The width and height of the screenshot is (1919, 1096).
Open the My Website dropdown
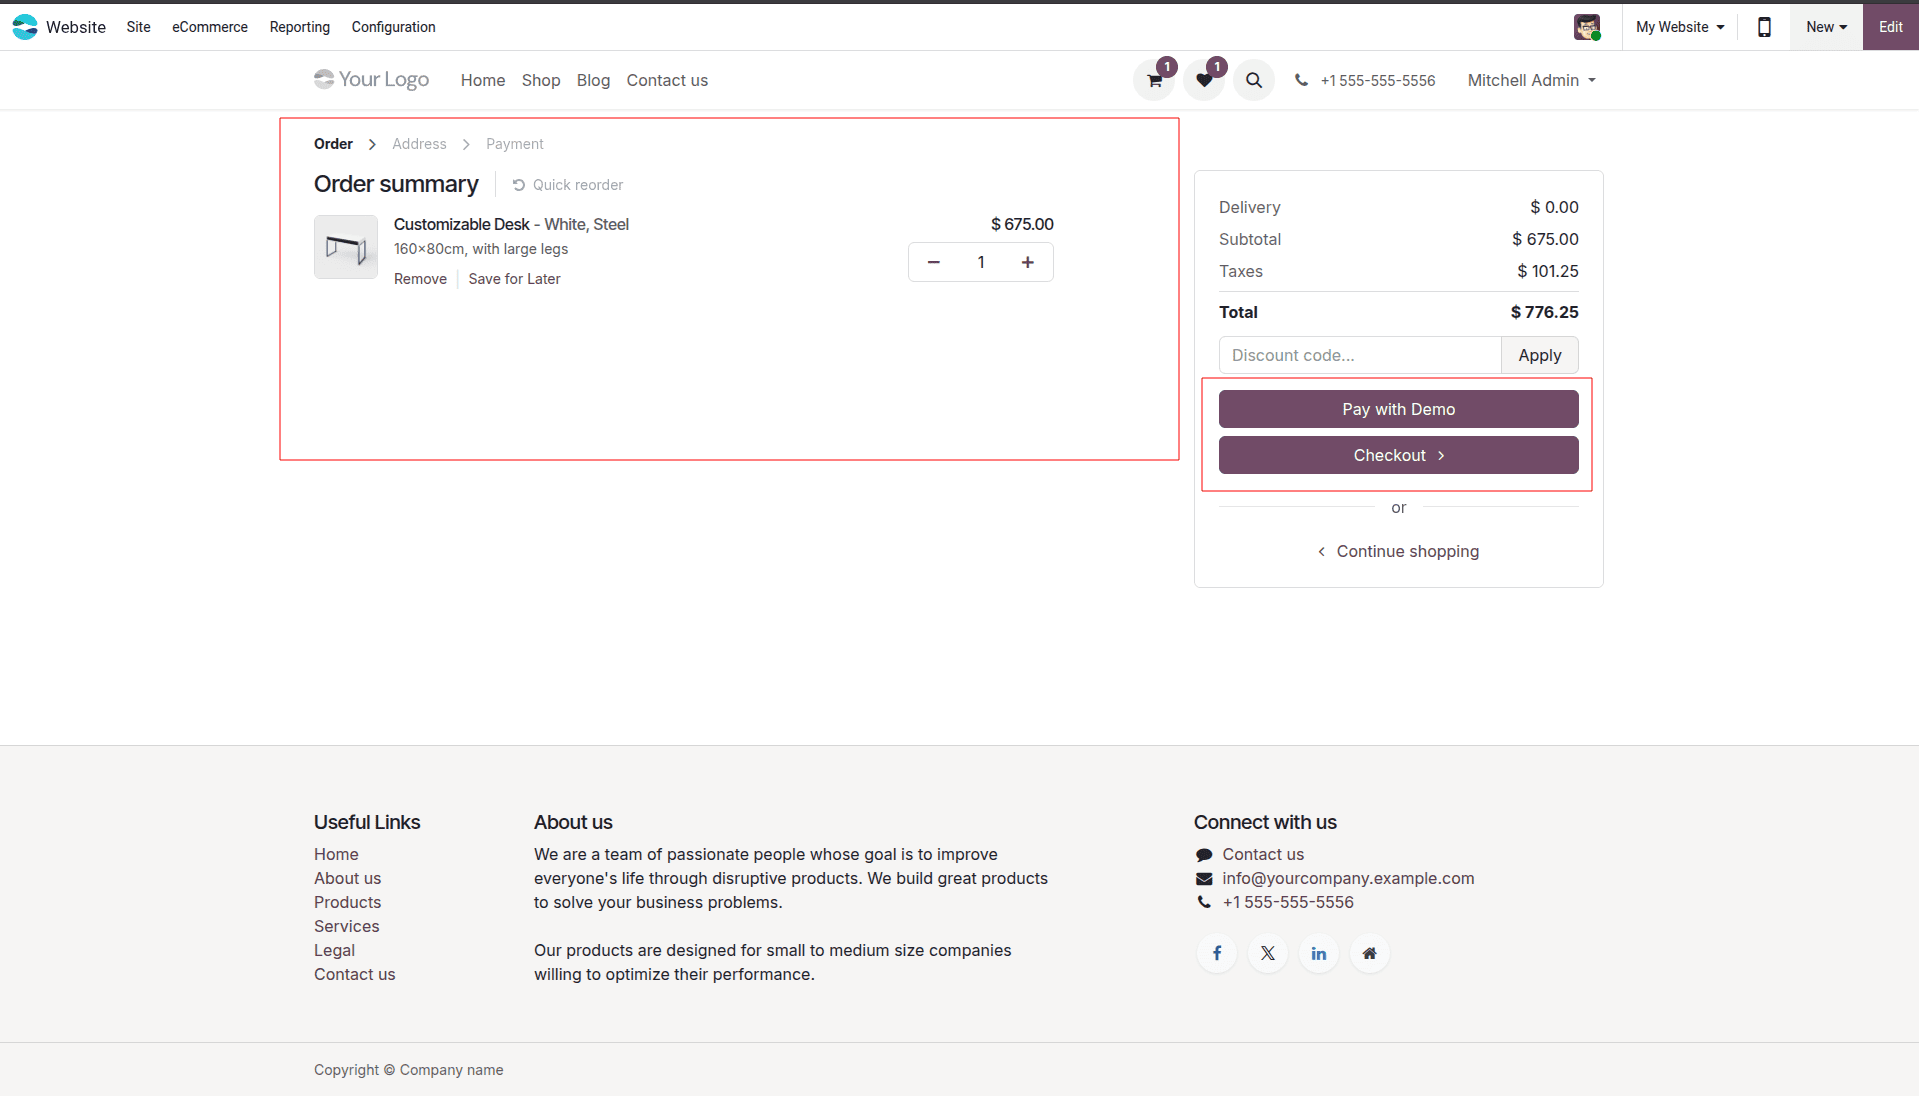coord(1678,27)
